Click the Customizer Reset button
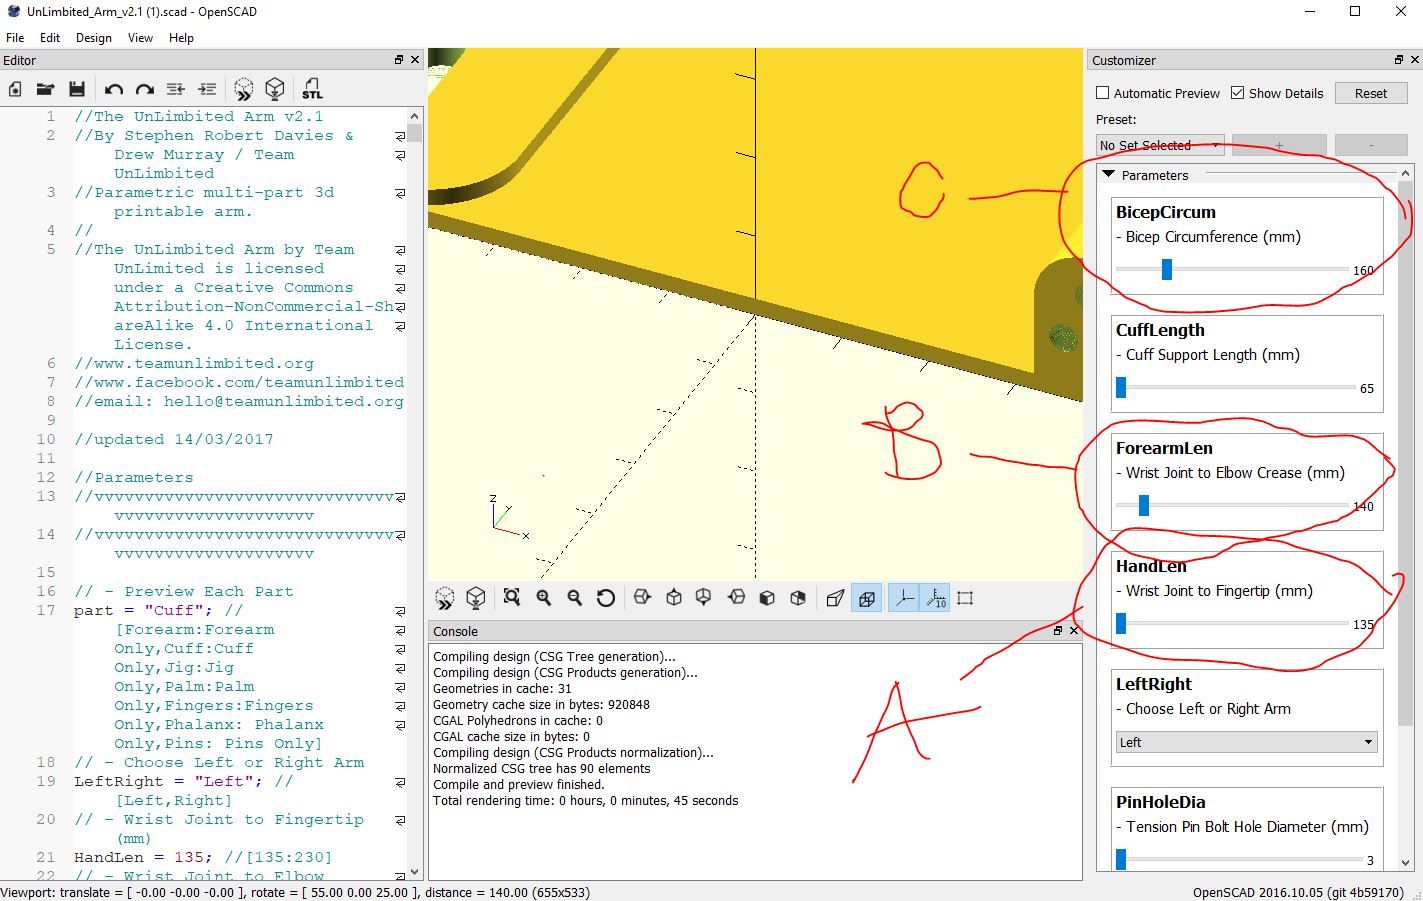The width and height of the screenshot is (1423, 901). pos(1371,93)
